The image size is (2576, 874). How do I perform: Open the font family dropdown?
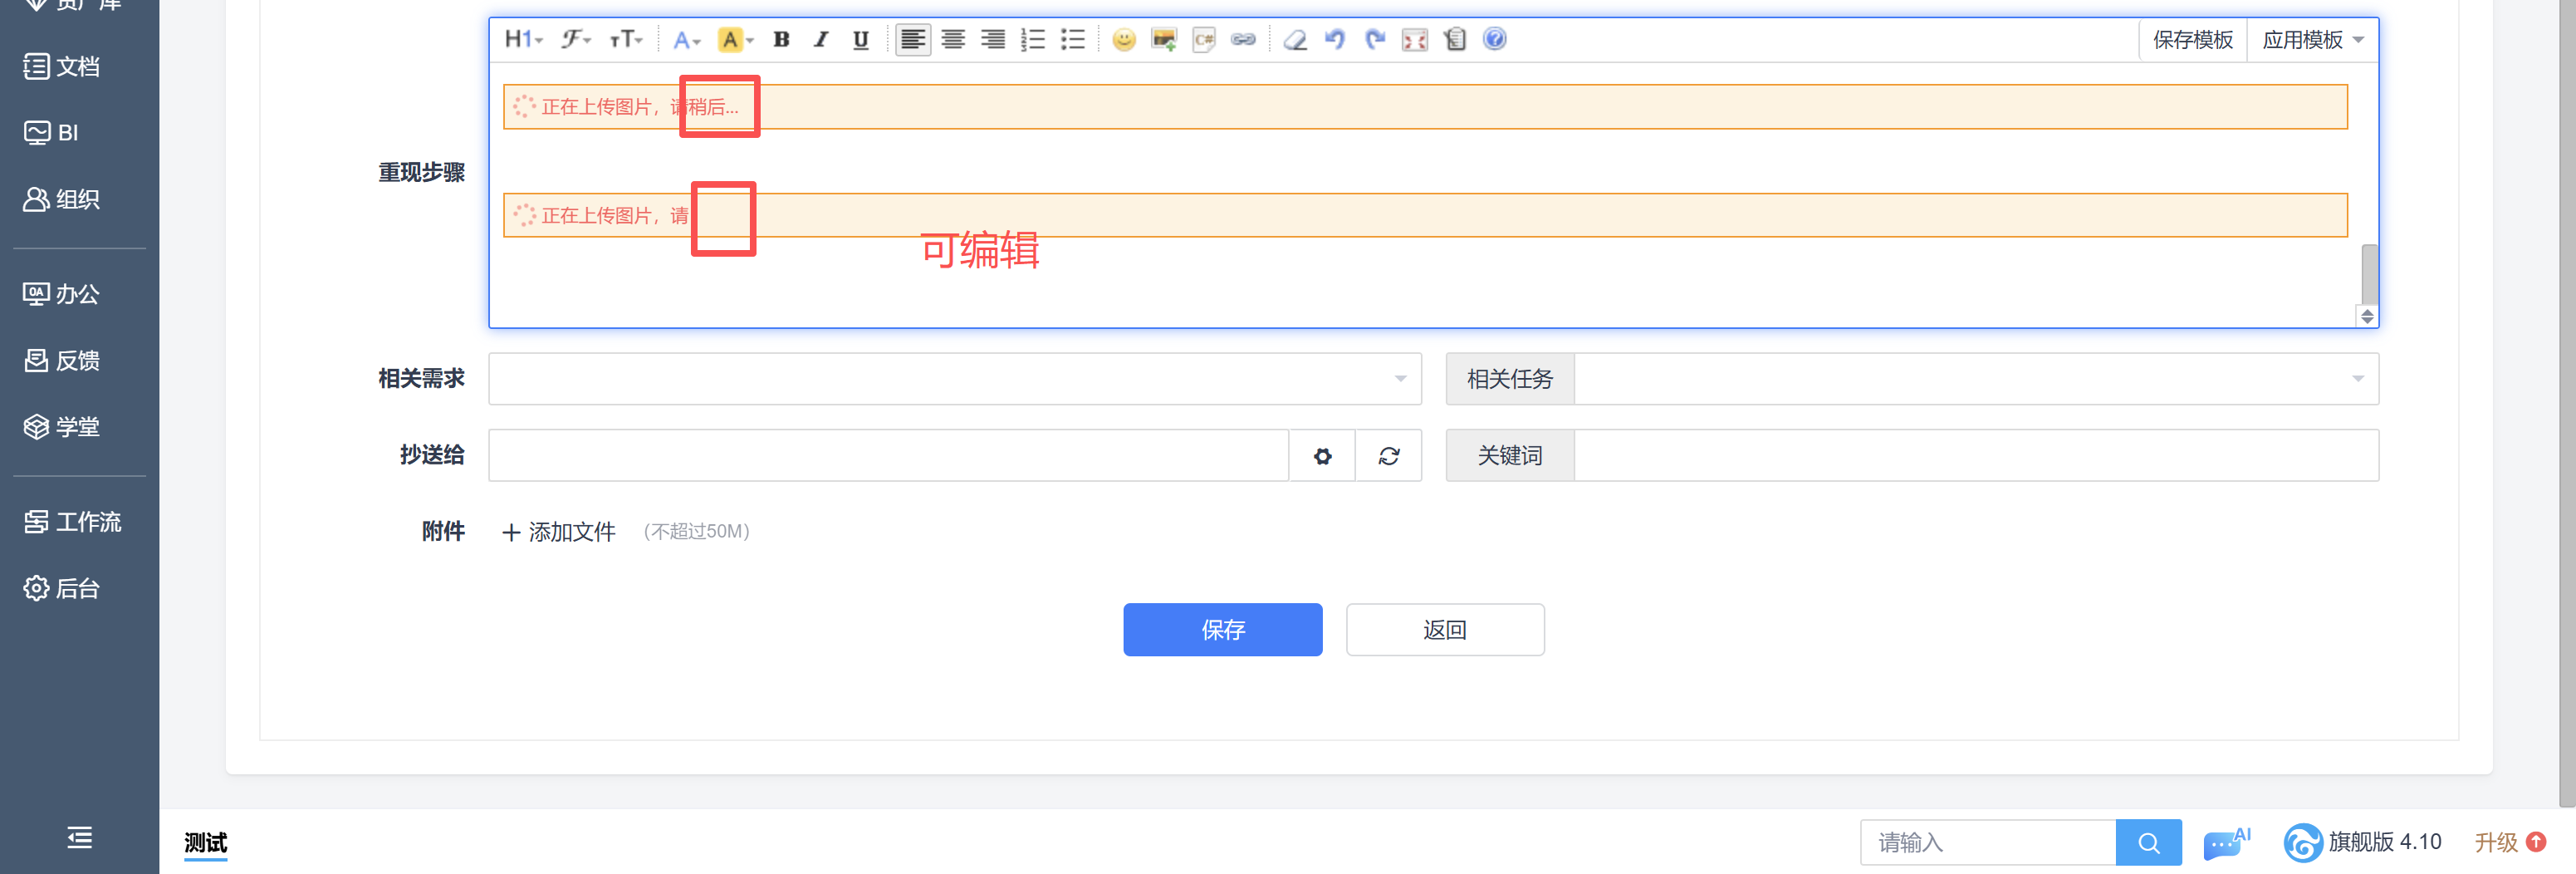[x=575, y=39]
